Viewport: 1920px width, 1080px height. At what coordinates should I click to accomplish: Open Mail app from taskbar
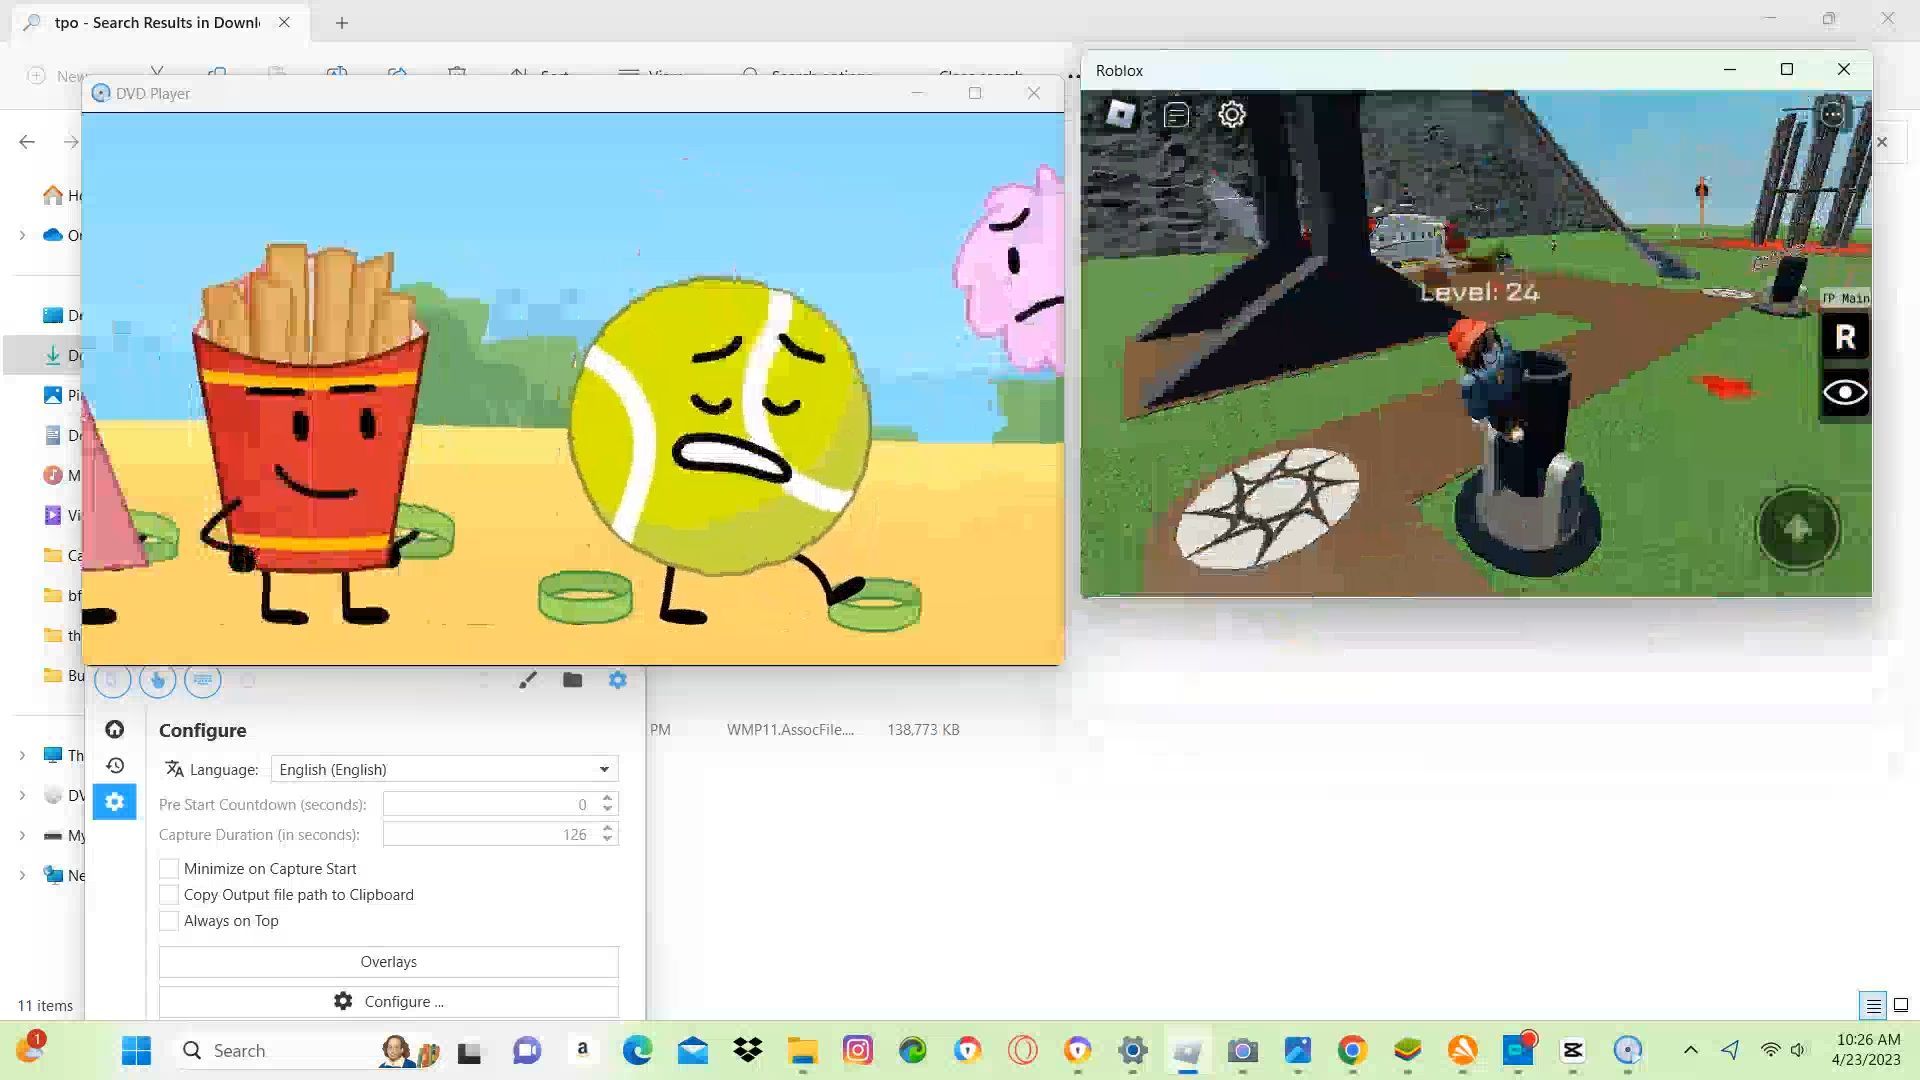(692, 1050)
